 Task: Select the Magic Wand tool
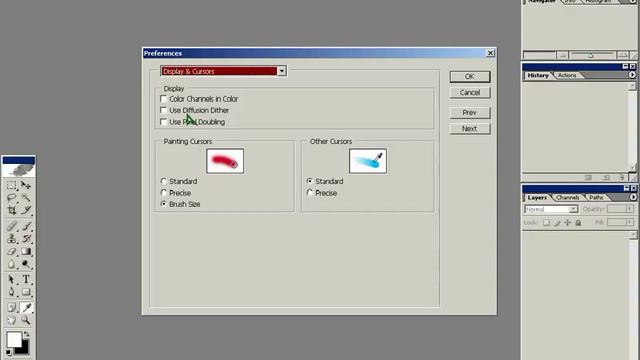[26, 198]
